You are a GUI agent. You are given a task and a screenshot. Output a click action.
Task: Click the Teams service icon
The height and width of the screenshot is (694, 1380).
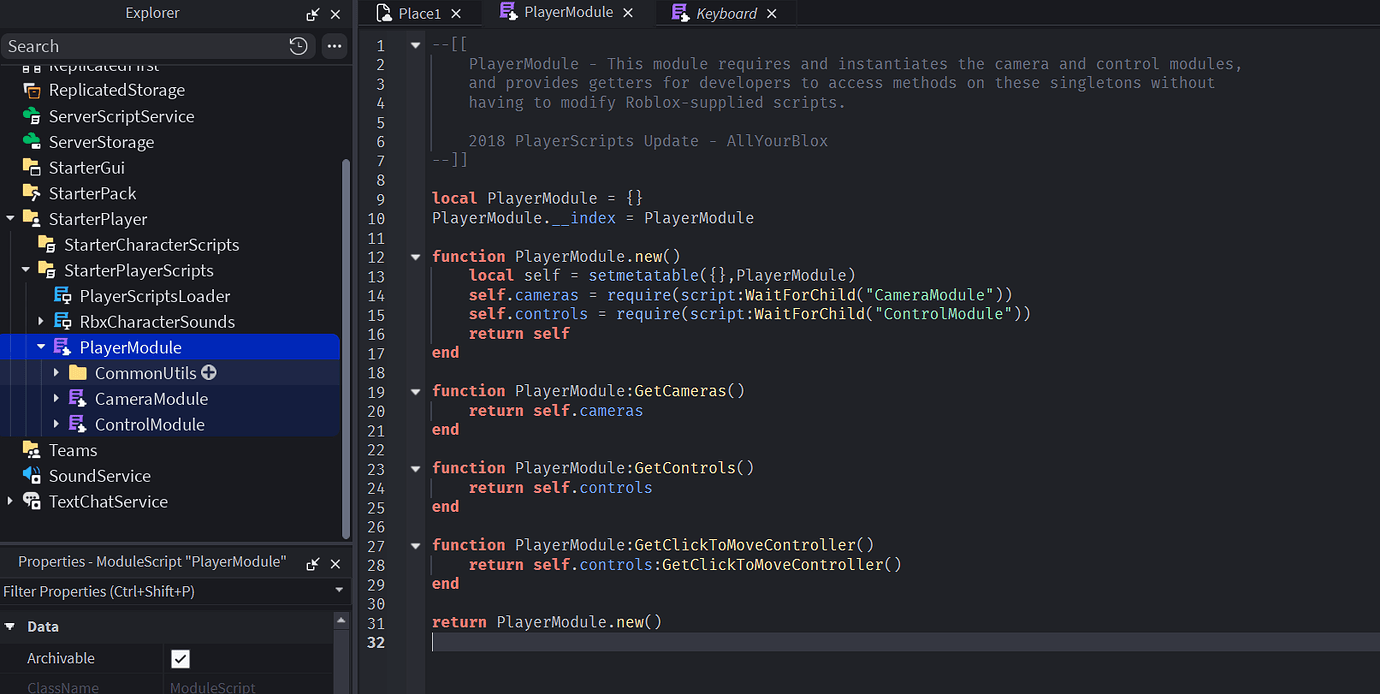(x=31, y=450)
